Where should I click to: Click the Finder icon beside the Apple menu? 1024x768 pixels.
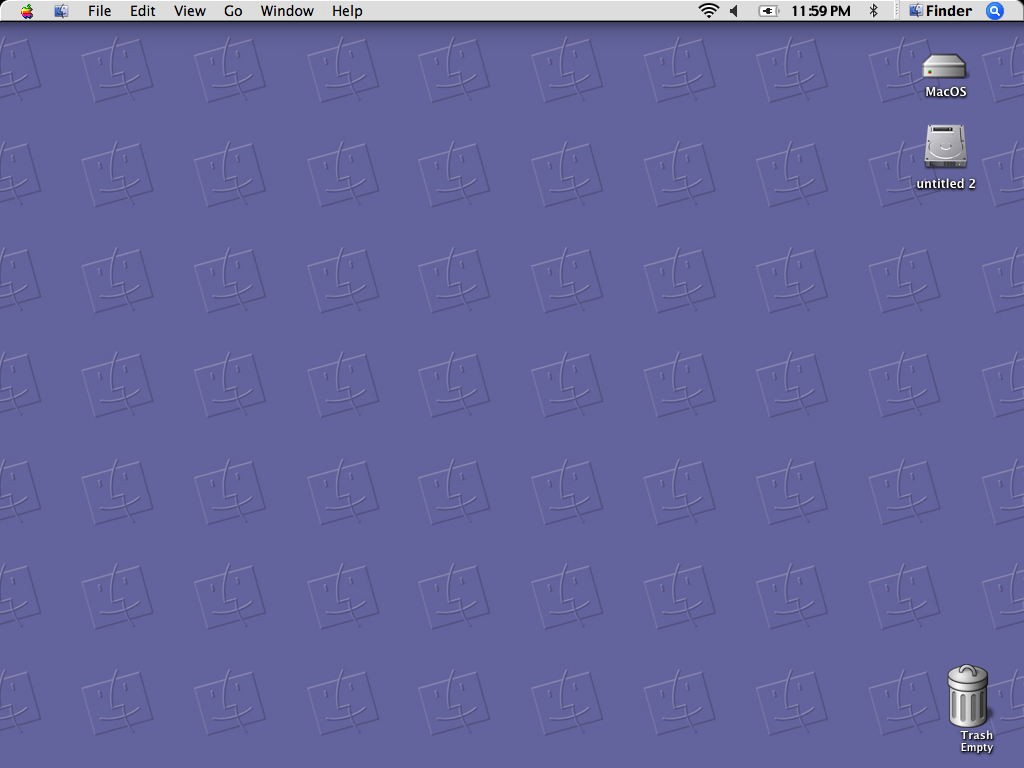point(61,11)
